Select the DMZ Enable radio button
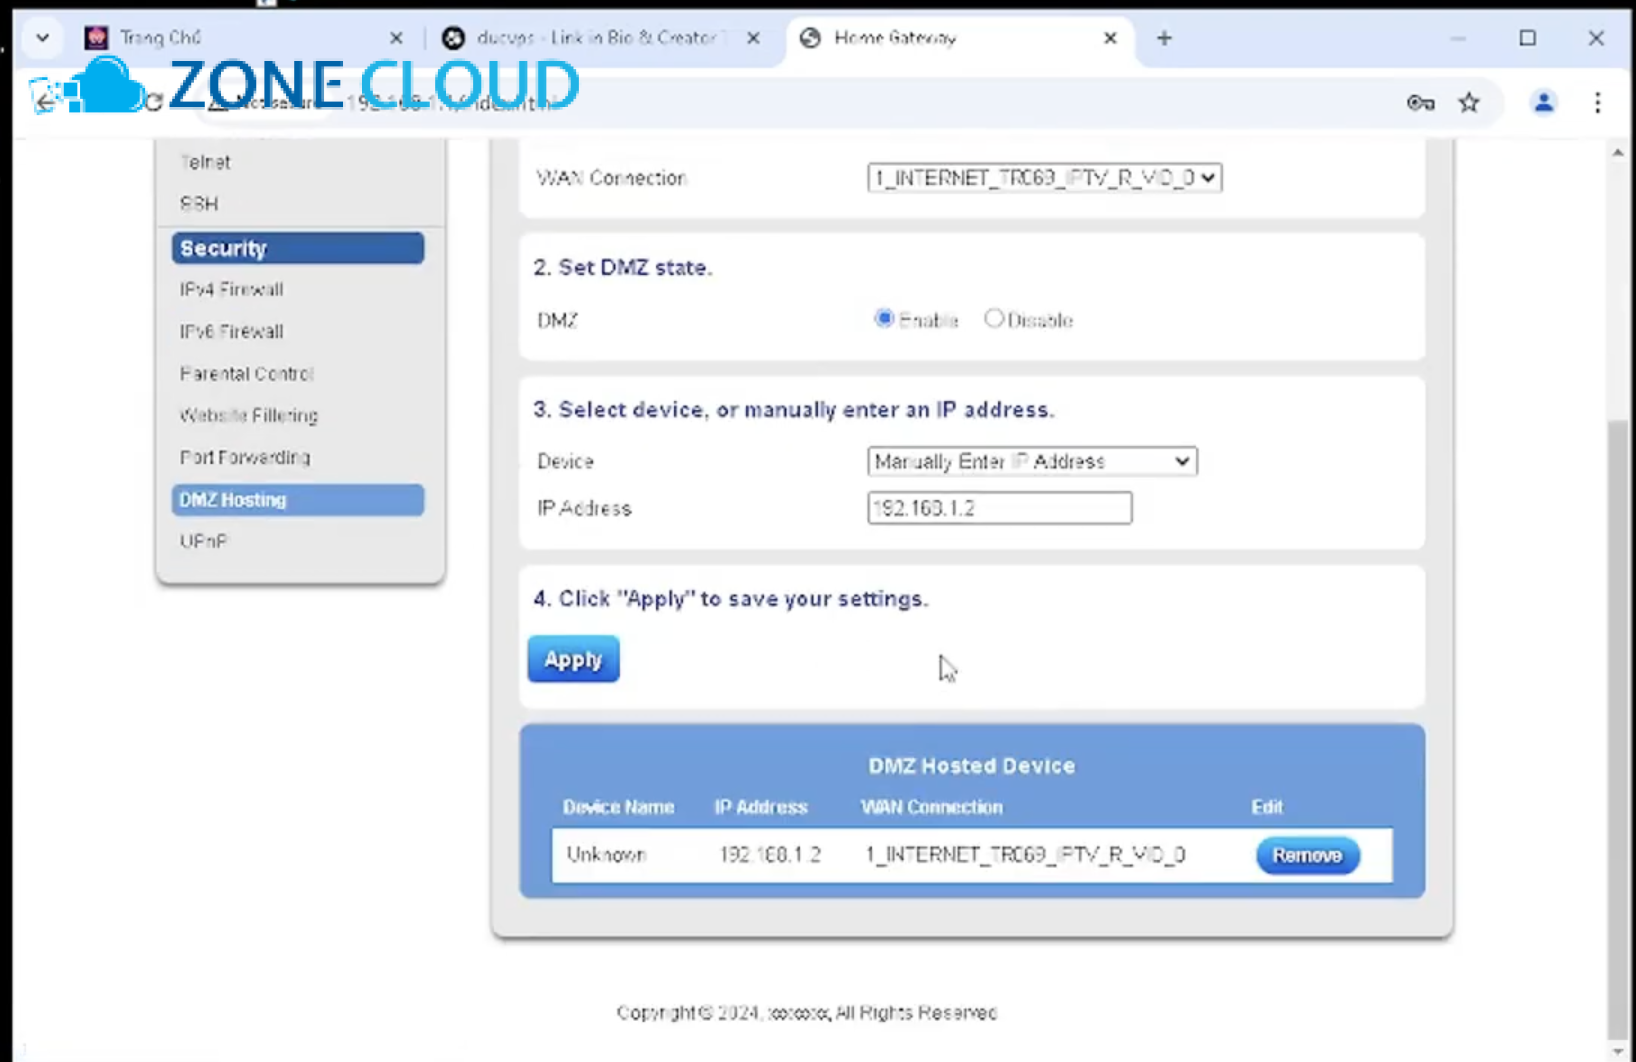 click(x=884, y=319)
